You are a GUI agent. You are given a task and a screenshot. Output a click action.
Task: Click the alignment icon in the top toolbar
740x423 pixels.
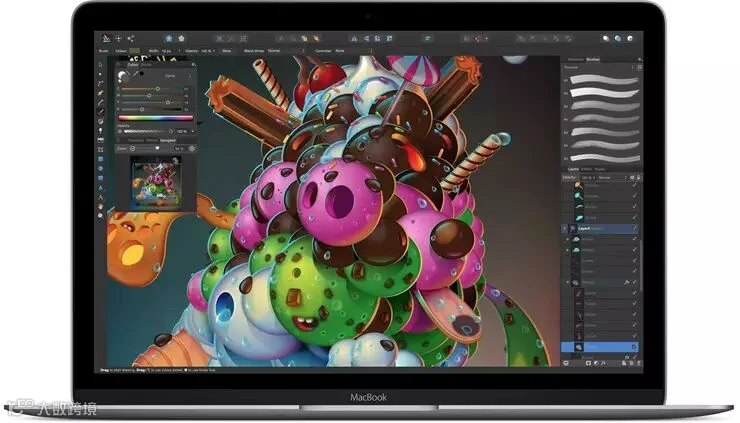(428, 38)
